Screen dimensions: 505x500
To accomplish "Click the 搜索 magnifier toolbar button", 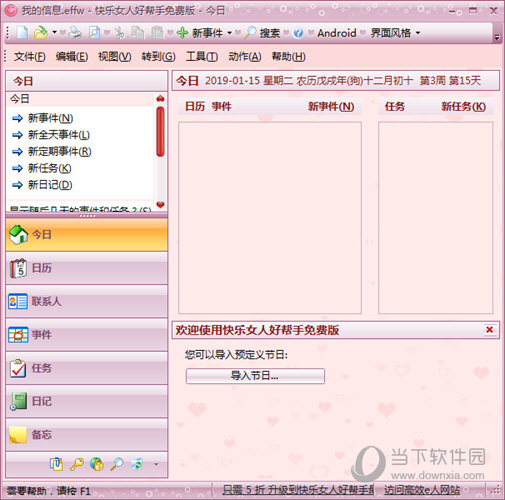I will 262,33.
